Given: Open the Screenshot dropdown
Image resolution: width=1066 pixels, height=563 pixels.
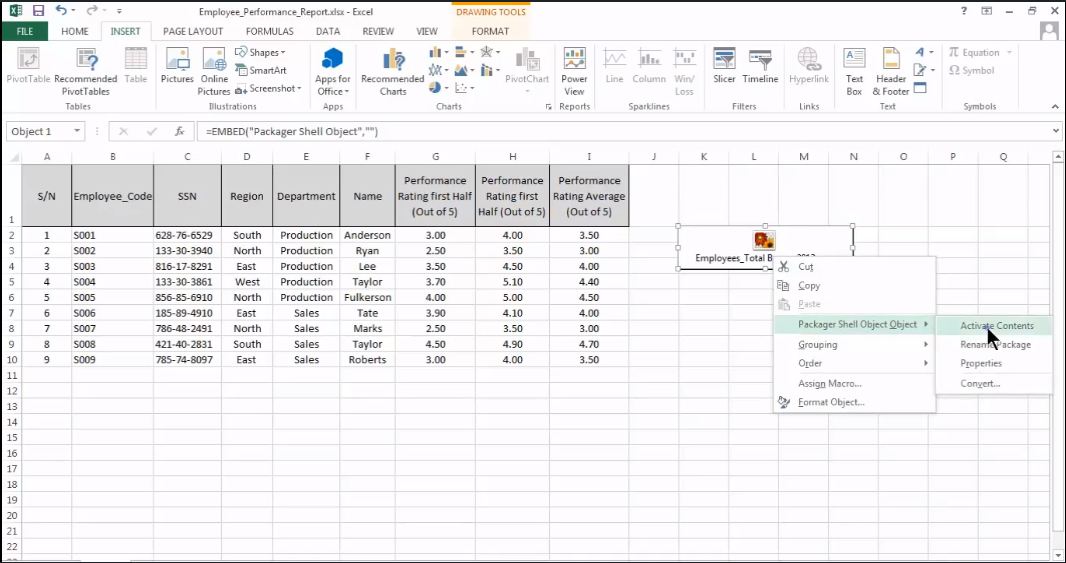Looking at the screenshot, I should 299,88.
